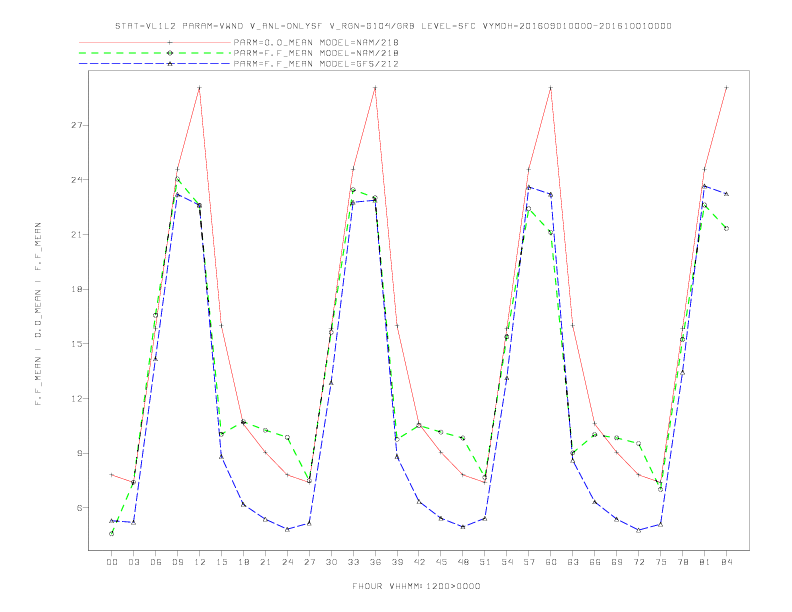Click x-axis tick label 21
This screenshot has height=612, width=792.
pyautogui.click(x=265, y=562)
